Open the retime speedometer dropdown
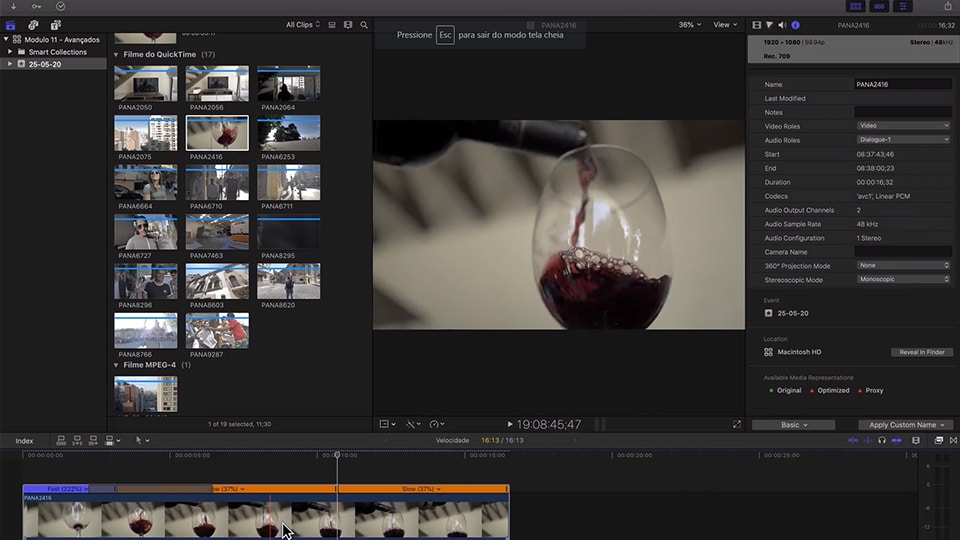Viewport: 960px width, 540px height. tap(437, 424)
